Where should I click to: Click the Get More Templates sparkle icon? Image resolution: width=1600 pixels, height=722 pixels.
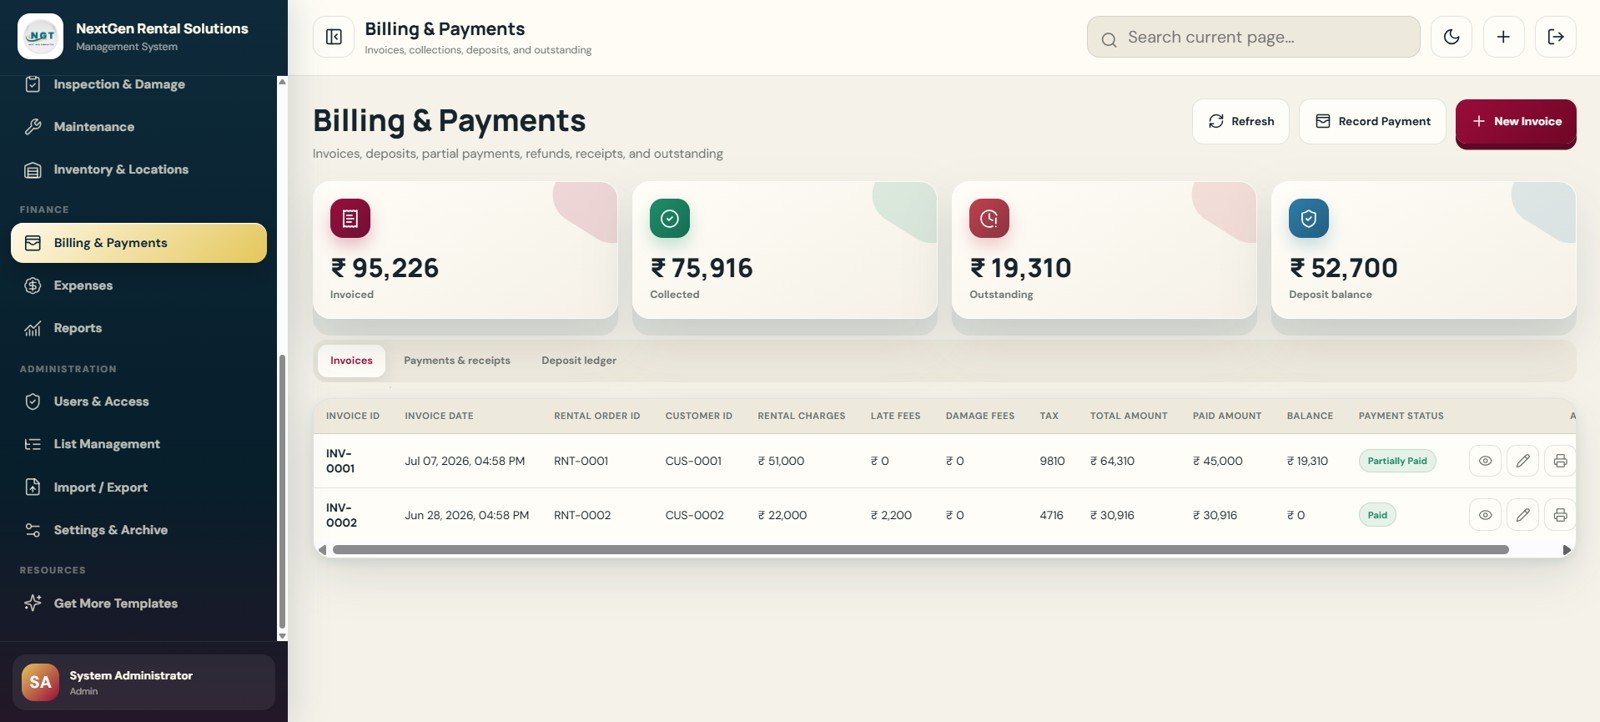[33, 603]
